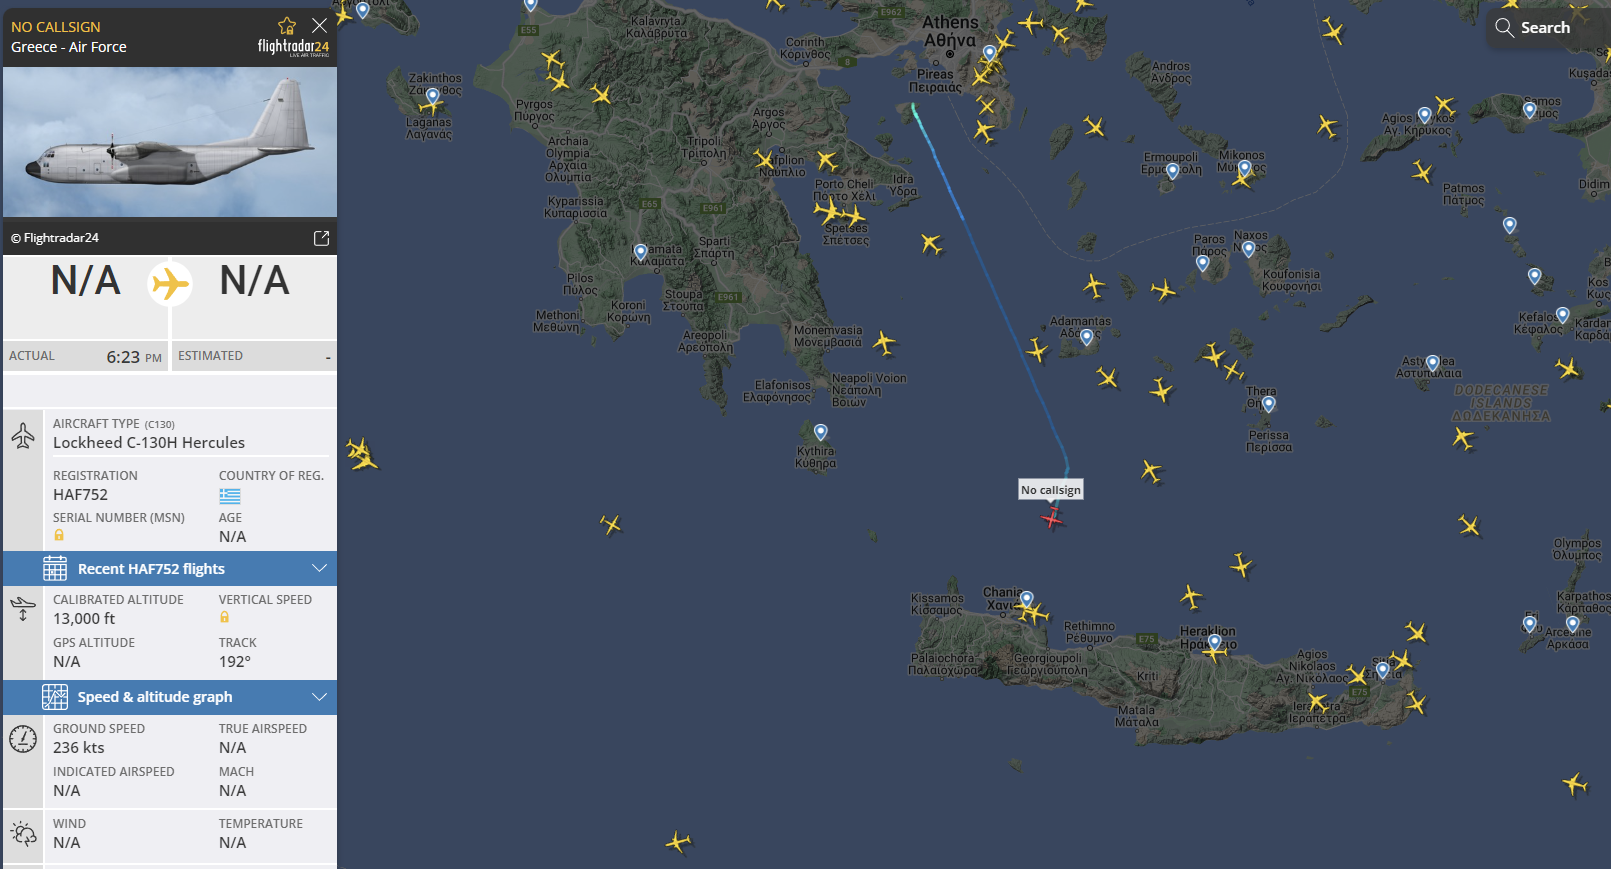
Task: Open the Search box
Action: (x=1532, y=28)
